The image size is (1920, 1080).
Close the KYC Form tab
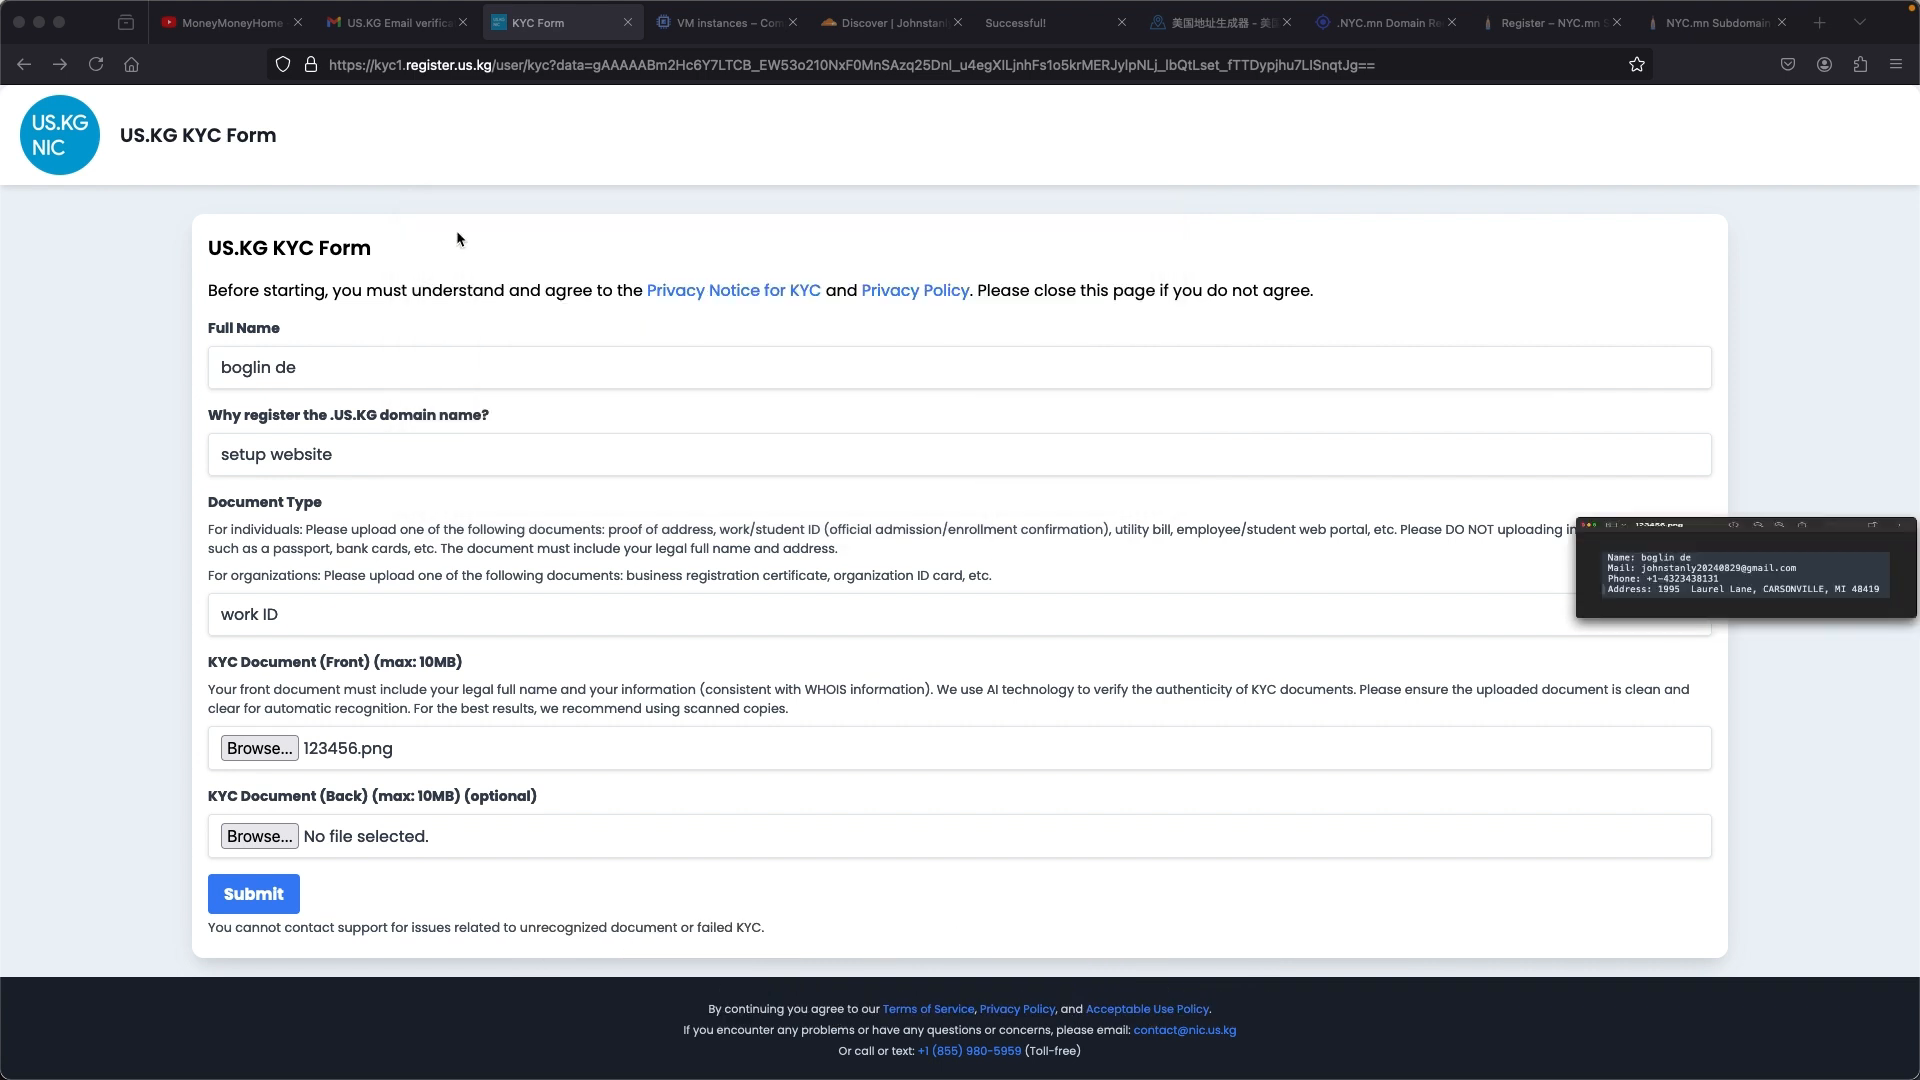tap(628, 22)
